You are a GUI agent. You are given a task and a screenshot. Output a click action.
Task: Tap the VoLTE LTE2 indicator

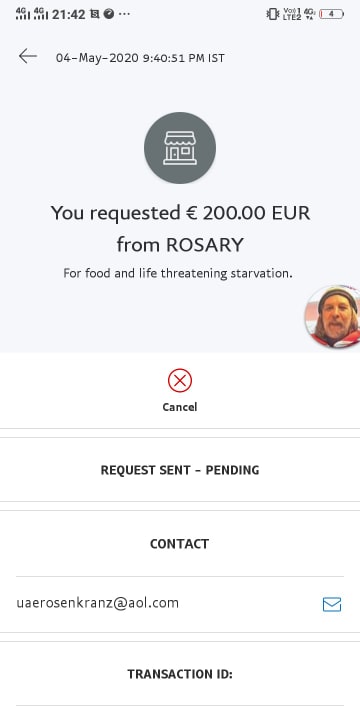tap(292, 14)
